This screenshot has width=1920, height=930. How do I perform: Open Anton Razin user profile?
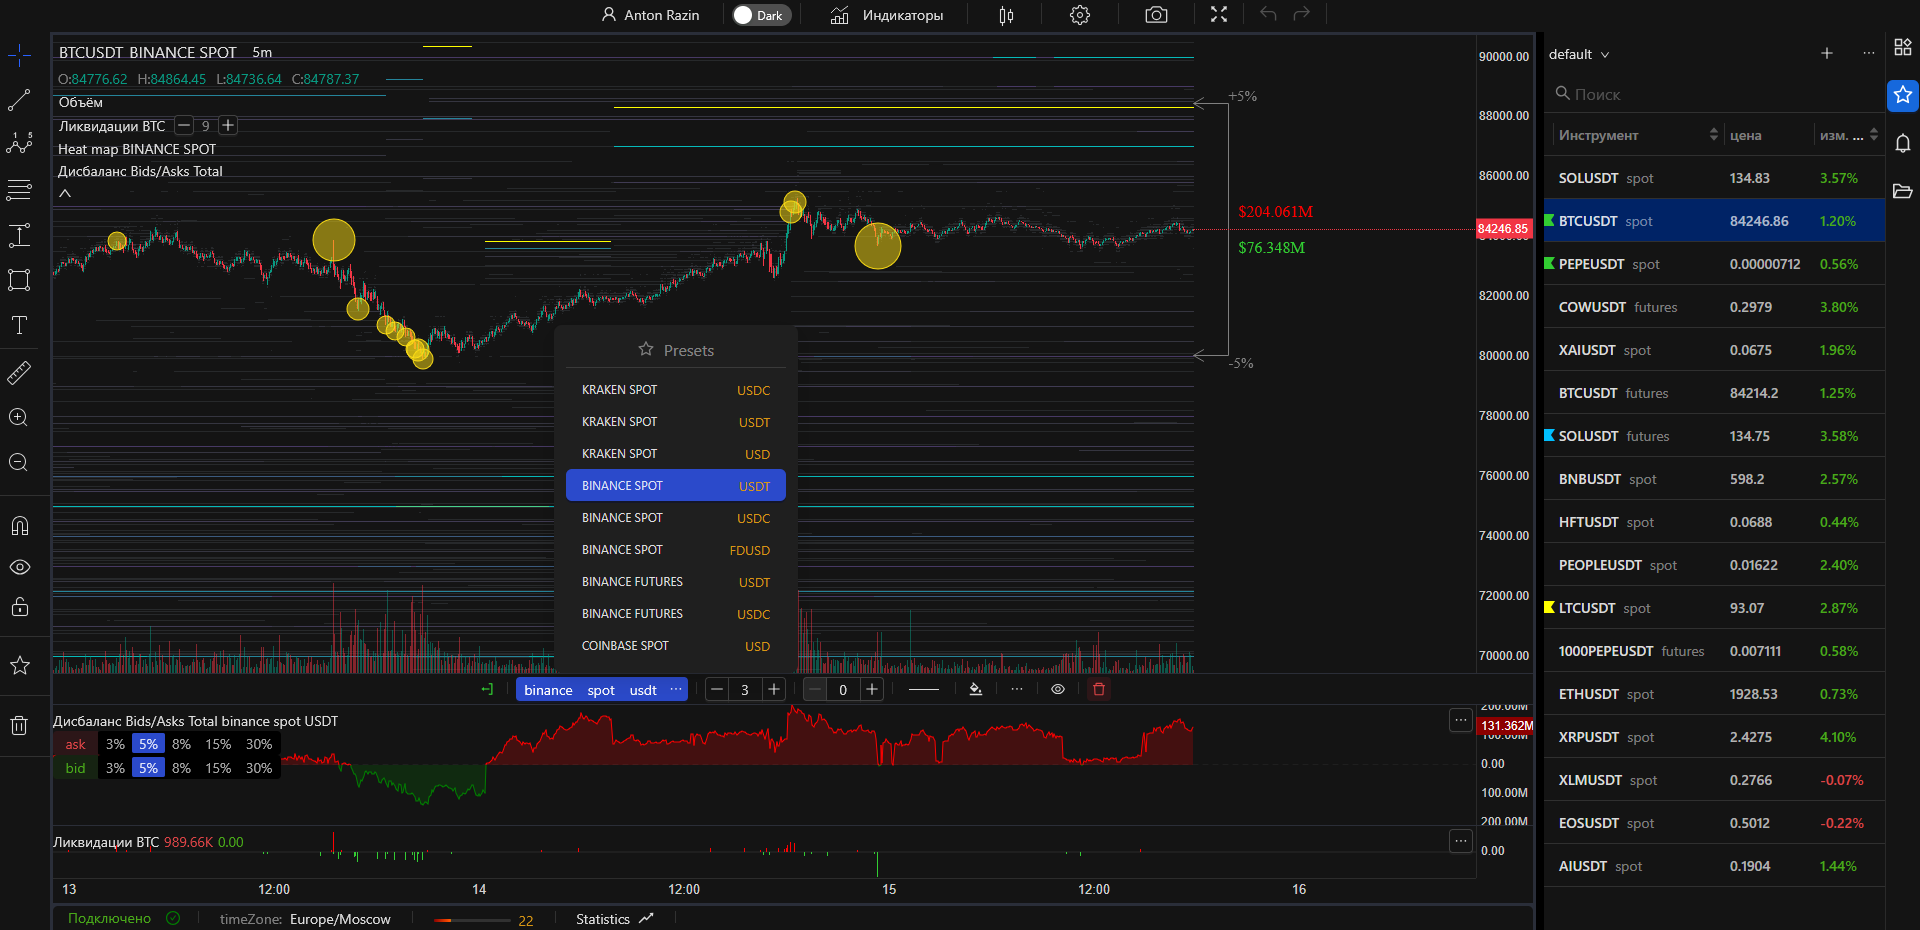(x=650, y=15)
